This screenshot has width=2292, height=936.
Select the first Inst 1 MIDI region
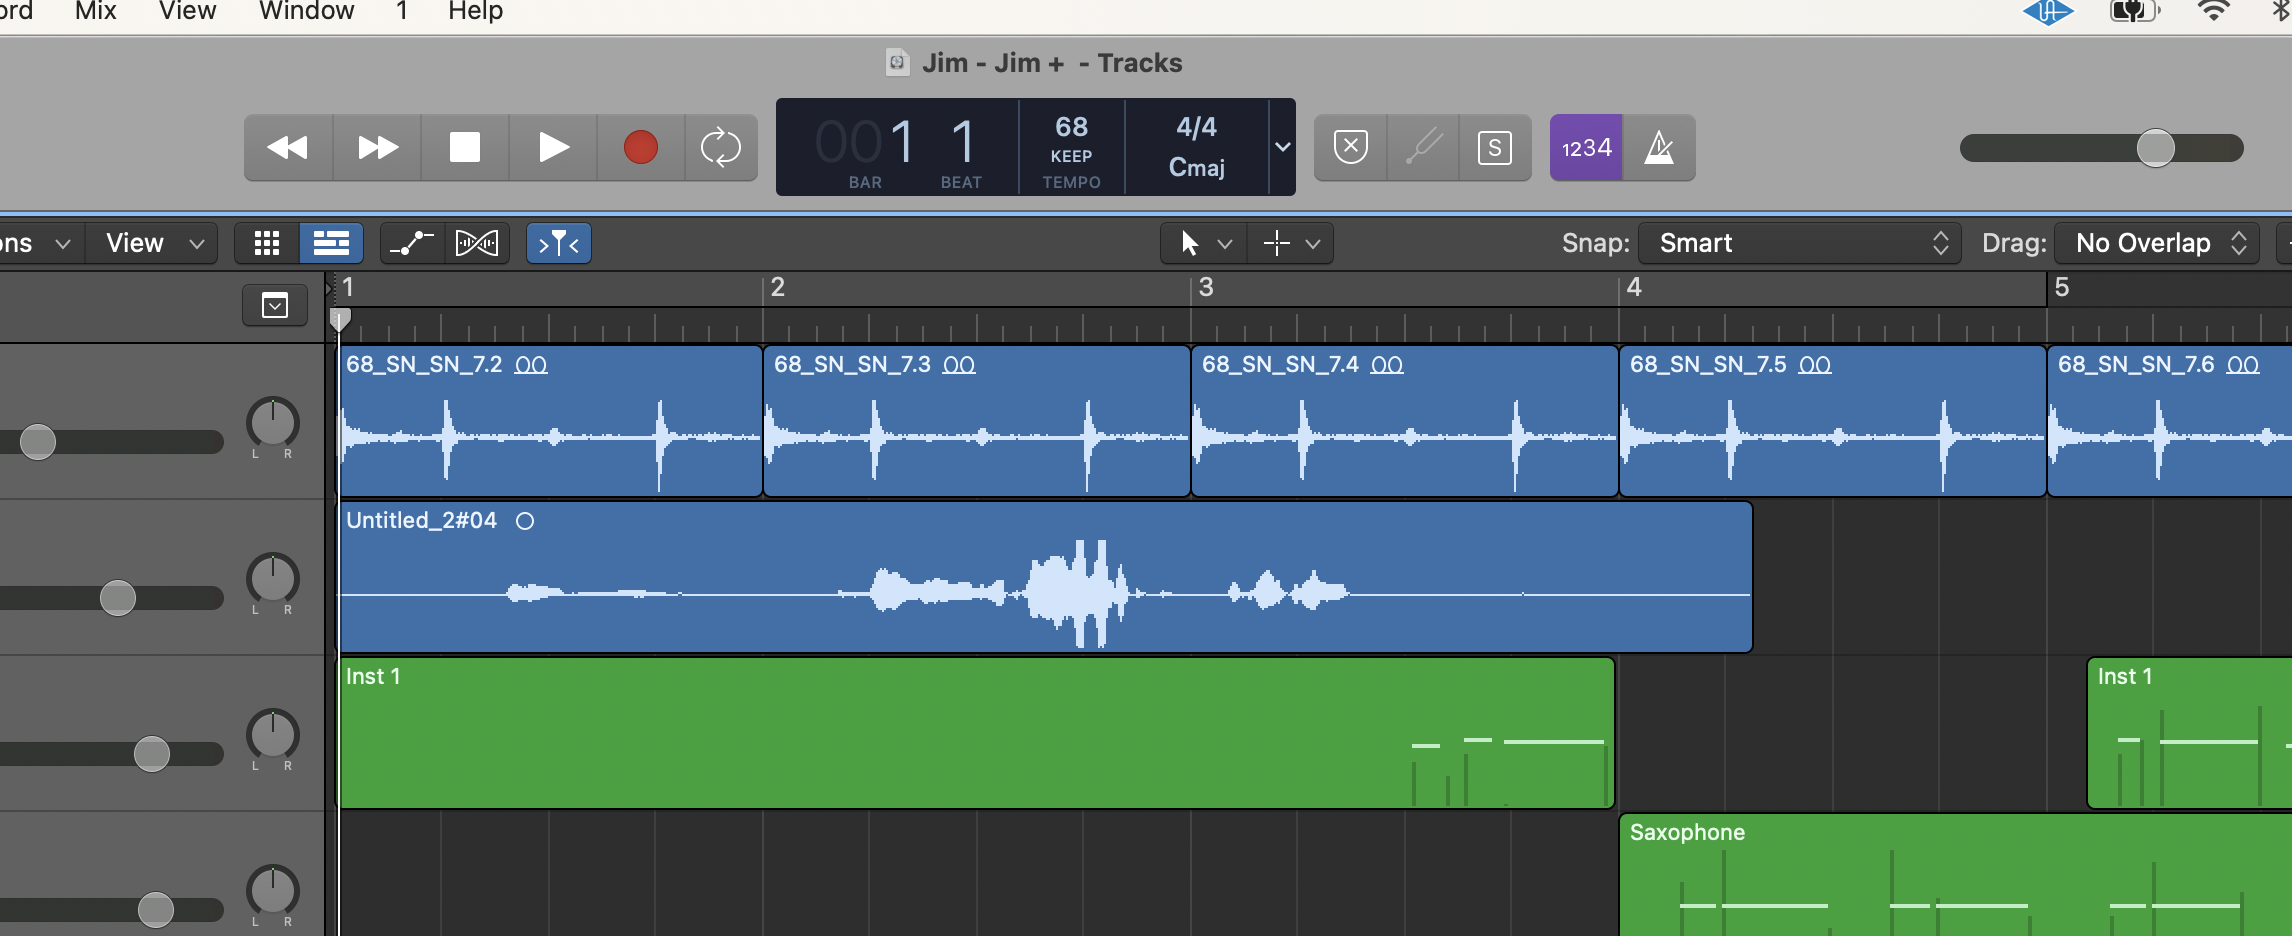977,733
